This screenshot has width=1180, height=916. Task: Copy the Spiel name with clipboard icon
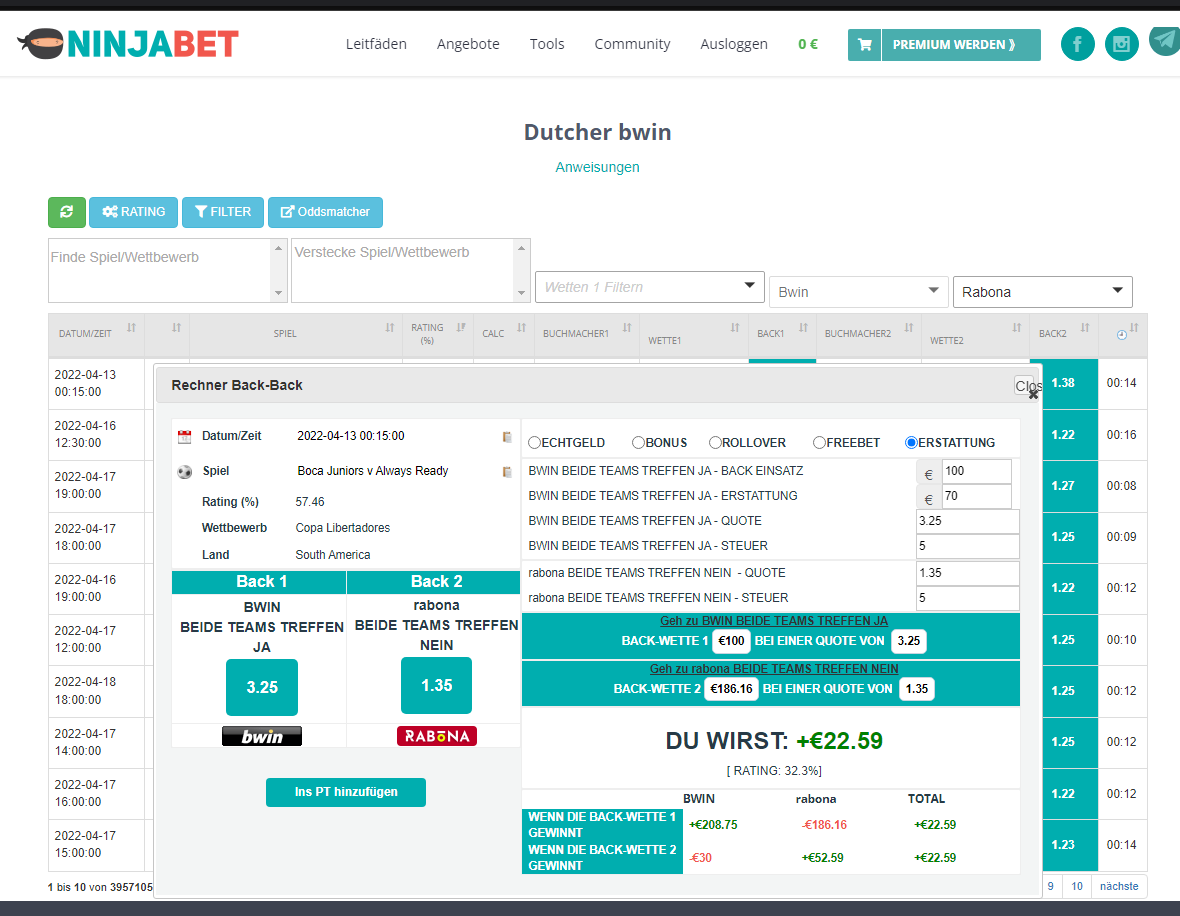pos(507,472)
